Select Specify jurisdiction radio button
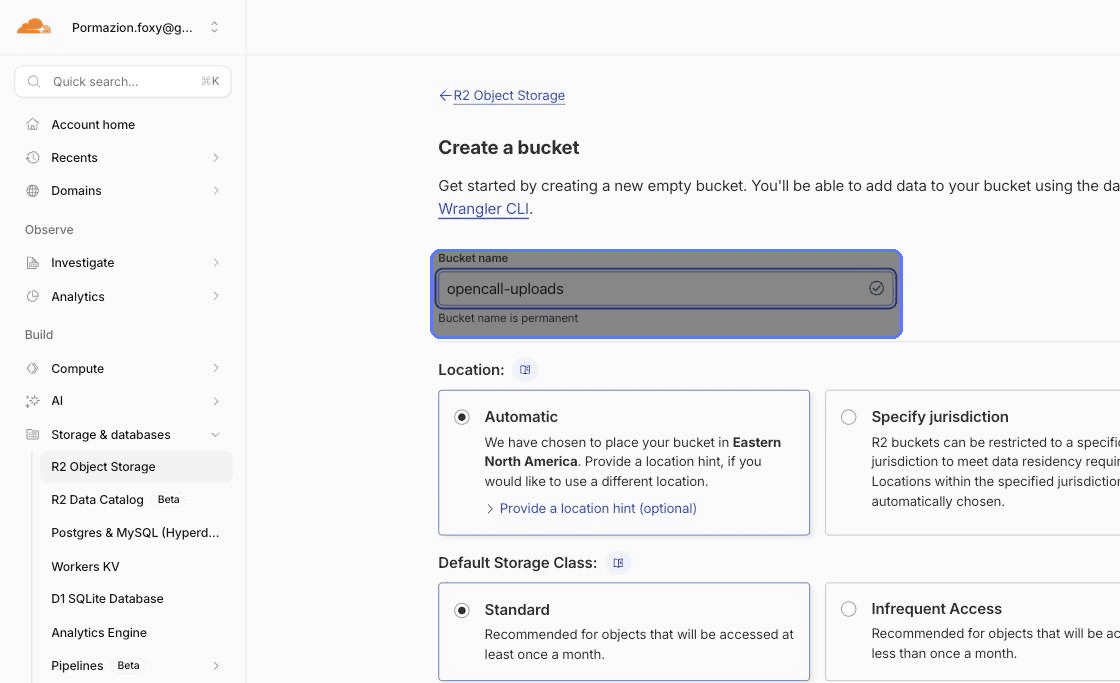This screenshot has height=683, width=1120. [849, 417]
